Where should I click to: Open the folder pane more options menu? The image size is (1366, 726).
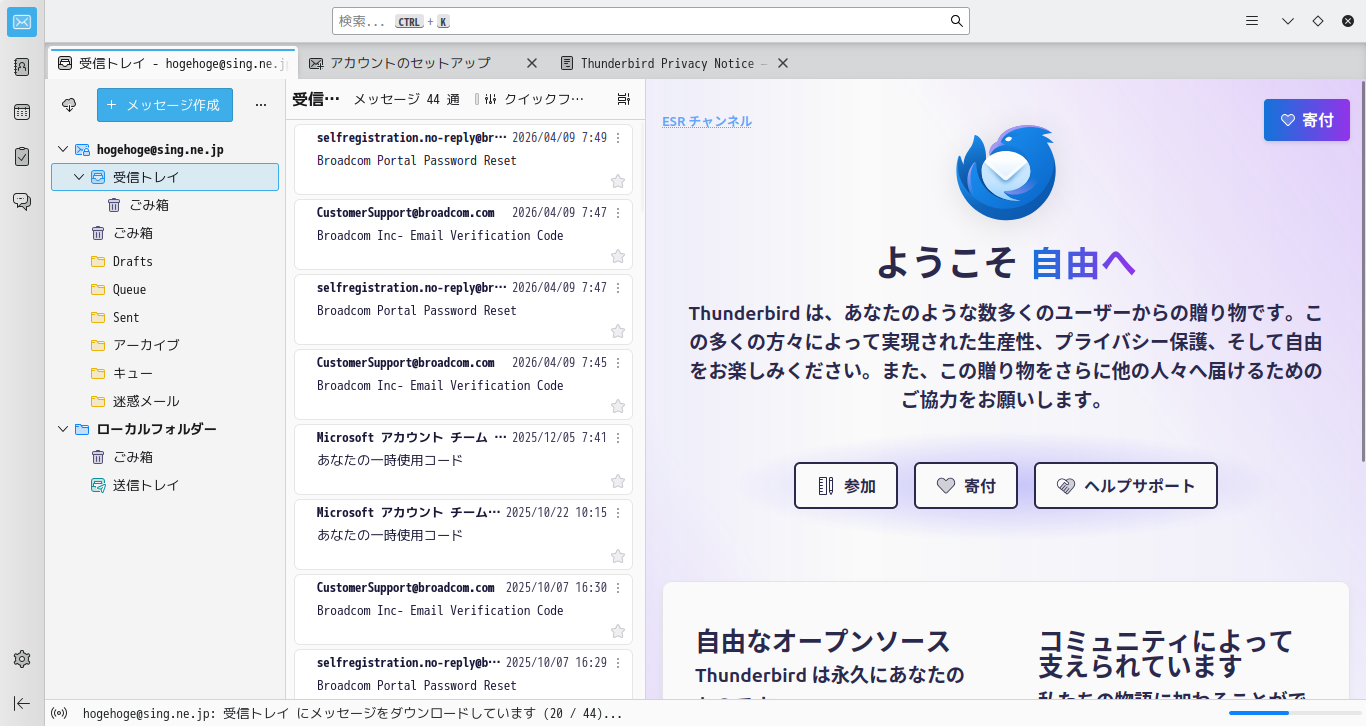click(261, 105)
